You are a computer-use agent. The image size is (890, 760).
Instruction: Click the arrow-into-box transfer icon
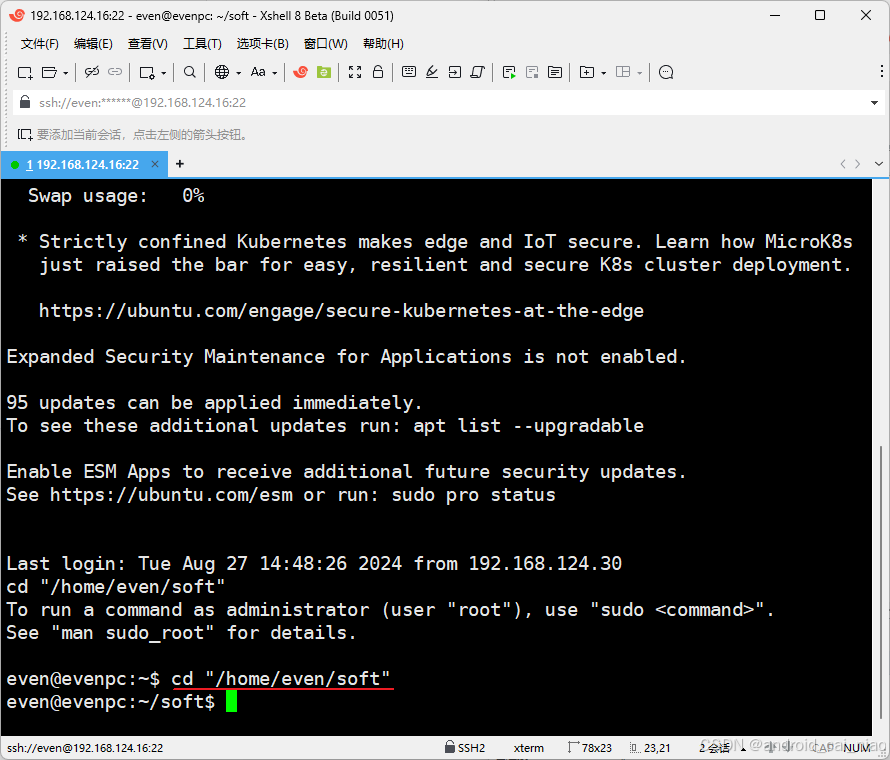[x=455, y=72]
